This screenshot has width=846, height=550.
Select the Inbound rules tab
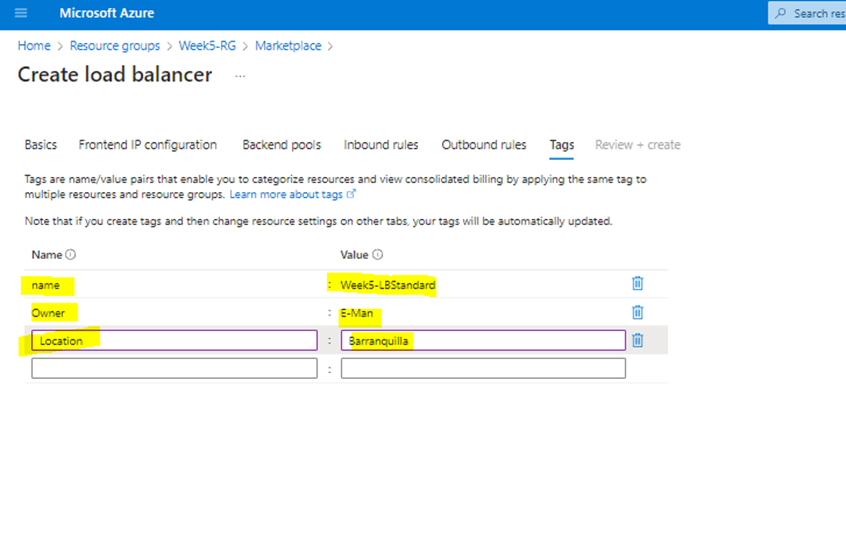(x=381, y=145)
